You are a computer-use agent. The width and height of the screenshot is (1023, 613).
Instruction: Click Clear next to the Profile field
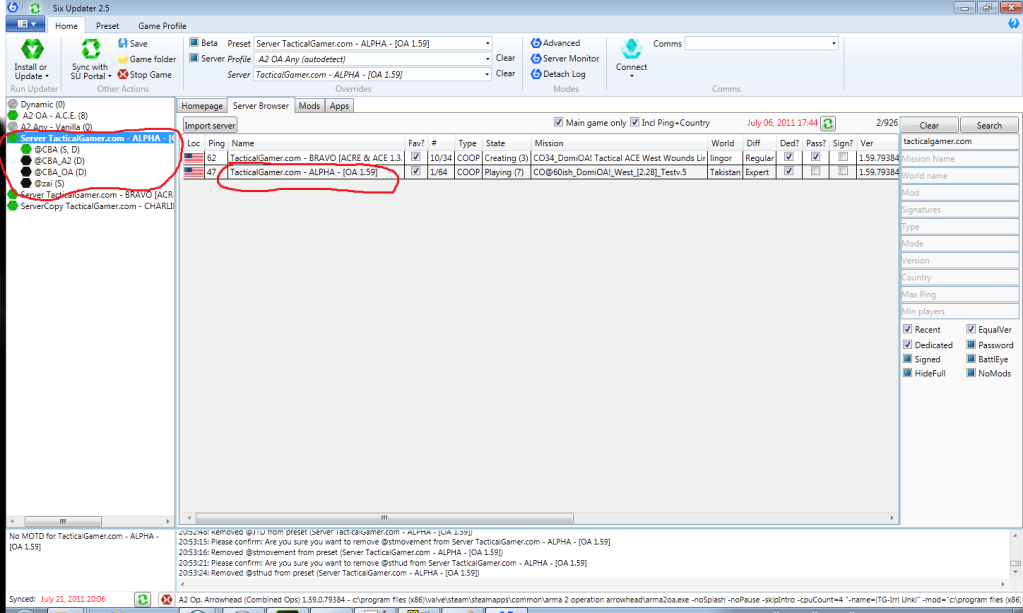505,58
